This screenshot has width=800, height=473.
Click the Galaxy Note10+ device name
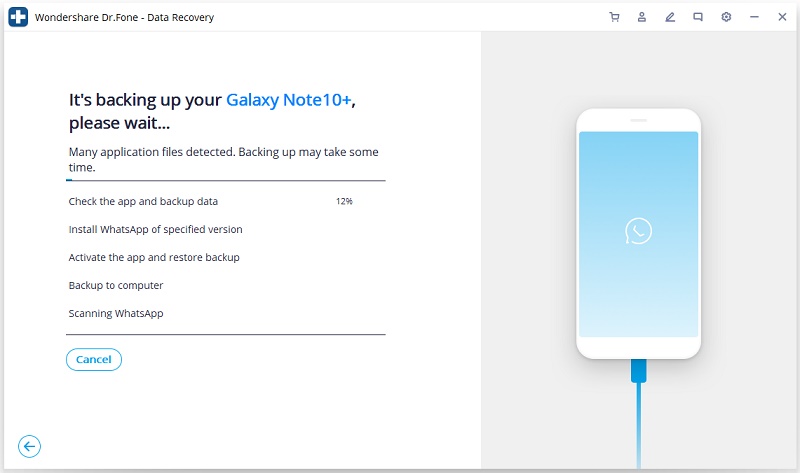pyautogui.click(x=289, y=100)
